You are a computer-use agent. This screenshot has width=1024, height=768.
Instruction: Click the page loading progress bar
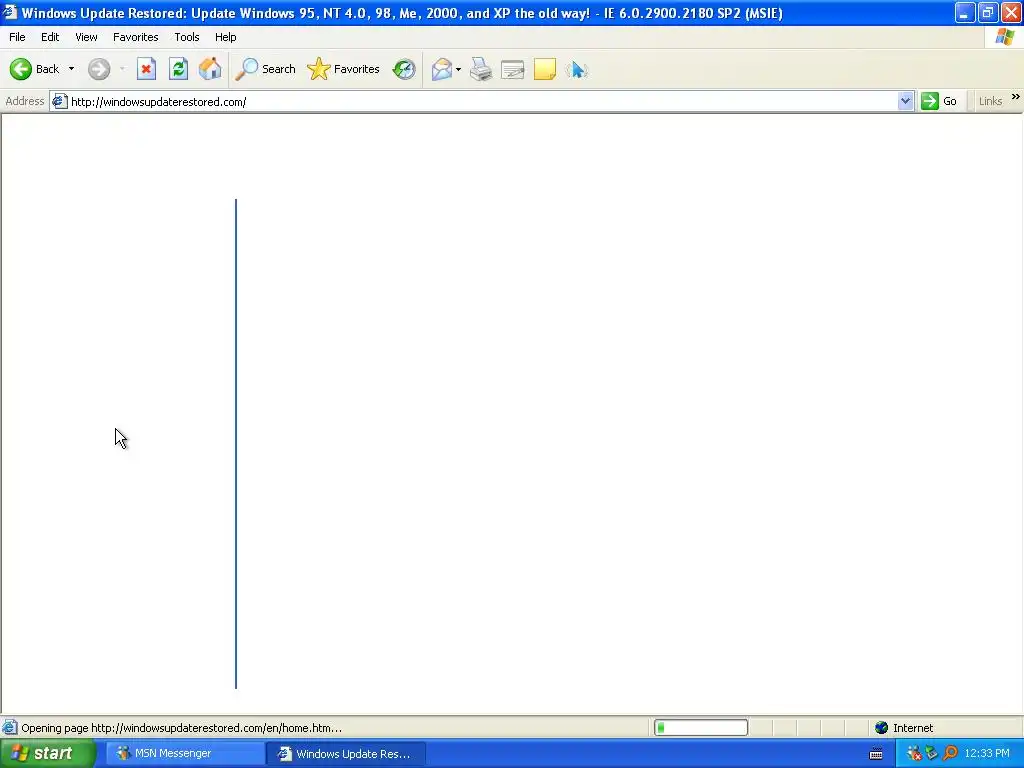coord(701,728)
